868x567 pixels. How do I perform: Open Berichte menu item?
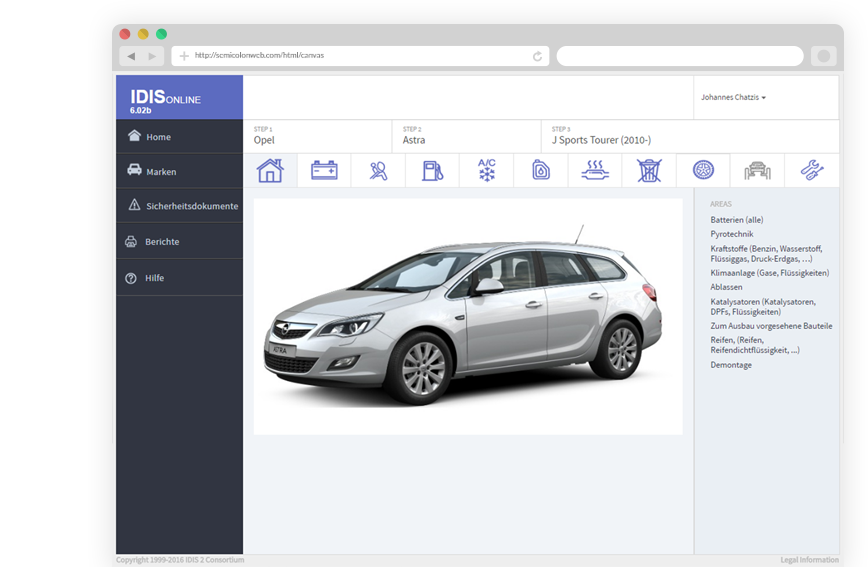pos(179,241)
